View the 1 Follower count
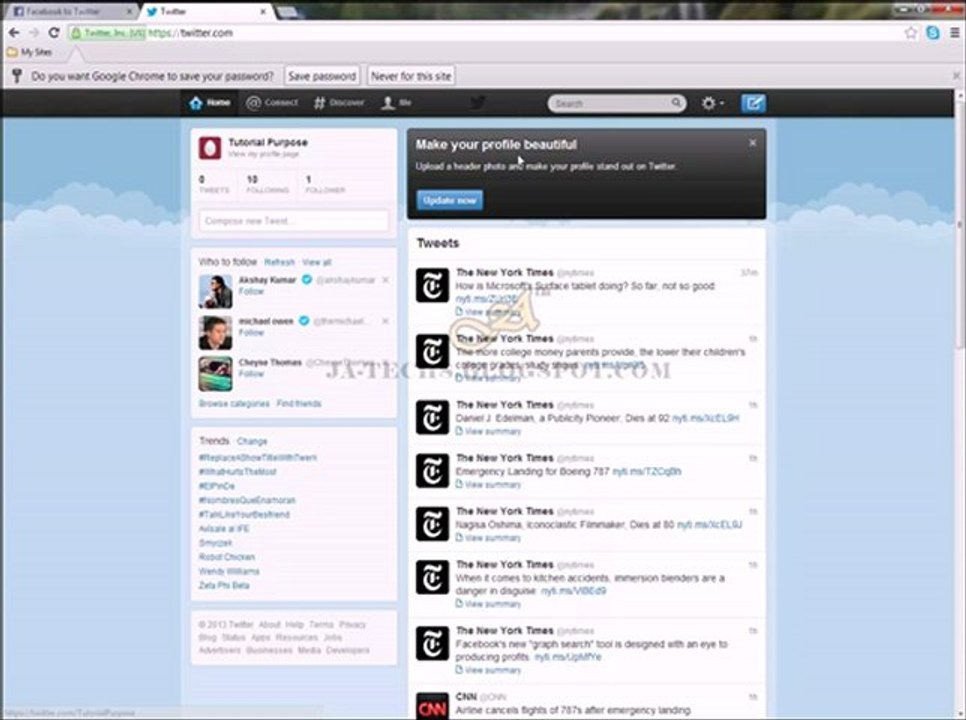The image size is (966, 720). coord(325,184)
